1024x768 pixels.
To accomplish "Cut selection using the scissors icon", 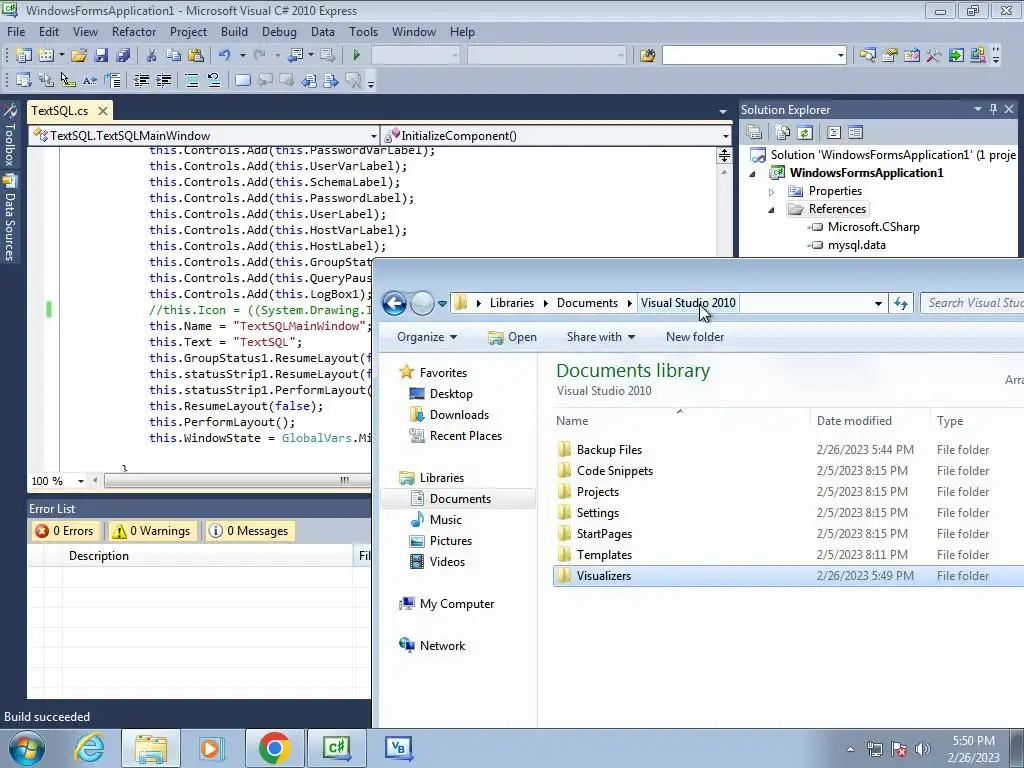I will [152, 56].
